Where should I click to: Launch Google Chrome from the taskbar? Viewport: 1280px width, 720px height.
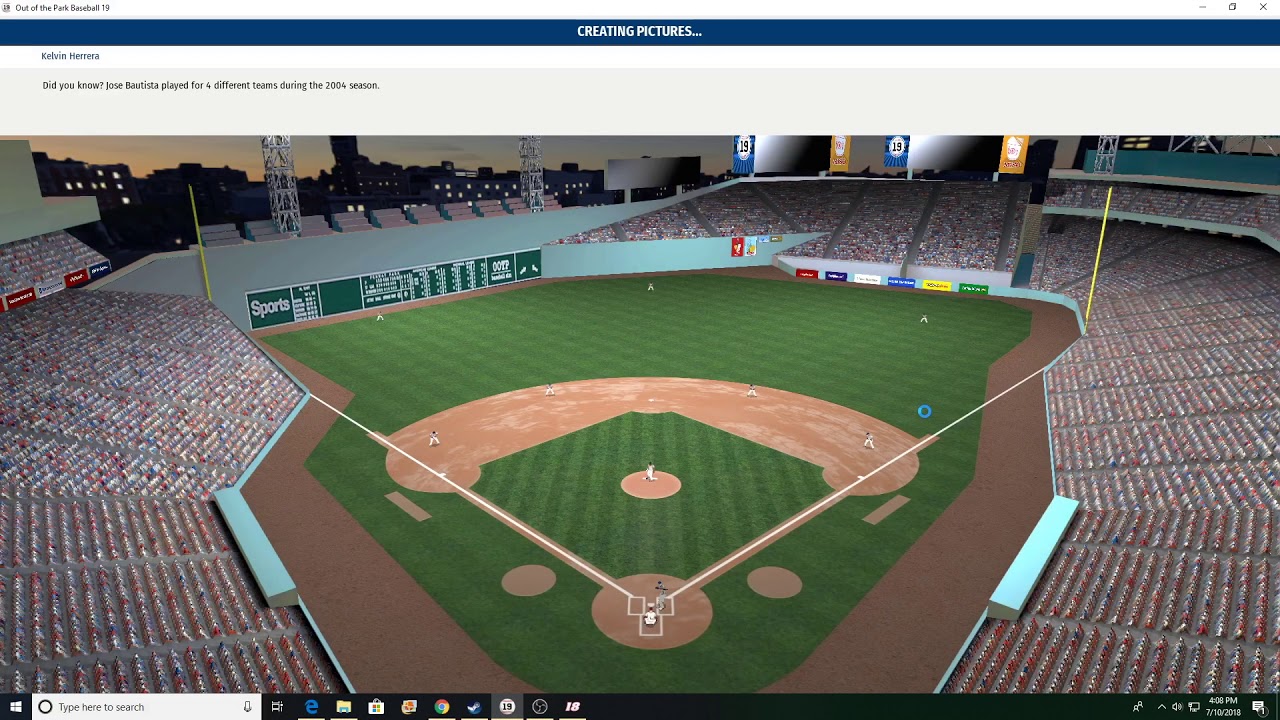(442, 707)
